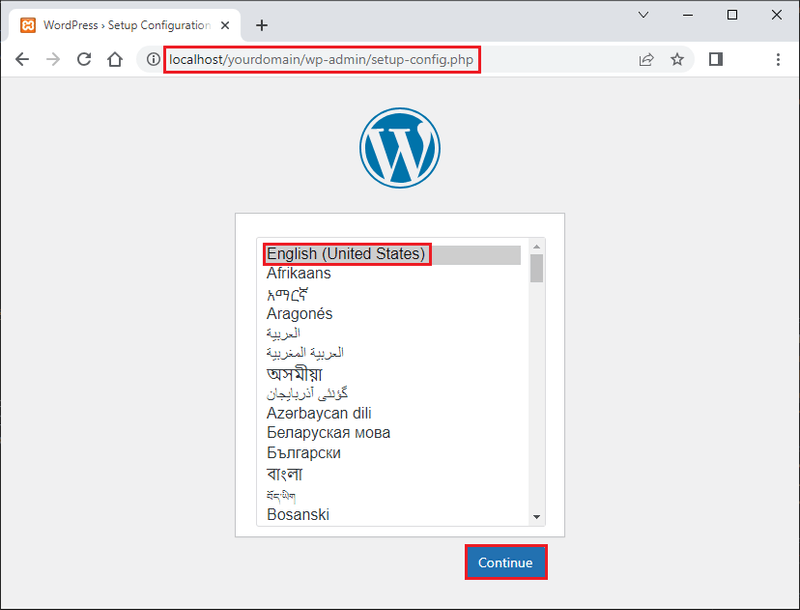Viewport: 800px width, 610px height.
Task: Select Azərbaycan dili from the list
Action: 317,413
